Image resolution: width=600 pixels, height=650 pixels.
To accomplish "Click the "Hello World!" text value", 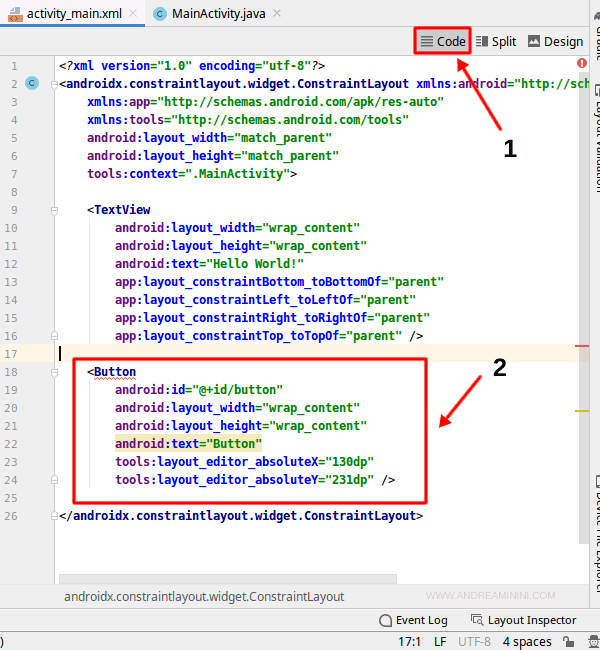I will tap(255, 264).
